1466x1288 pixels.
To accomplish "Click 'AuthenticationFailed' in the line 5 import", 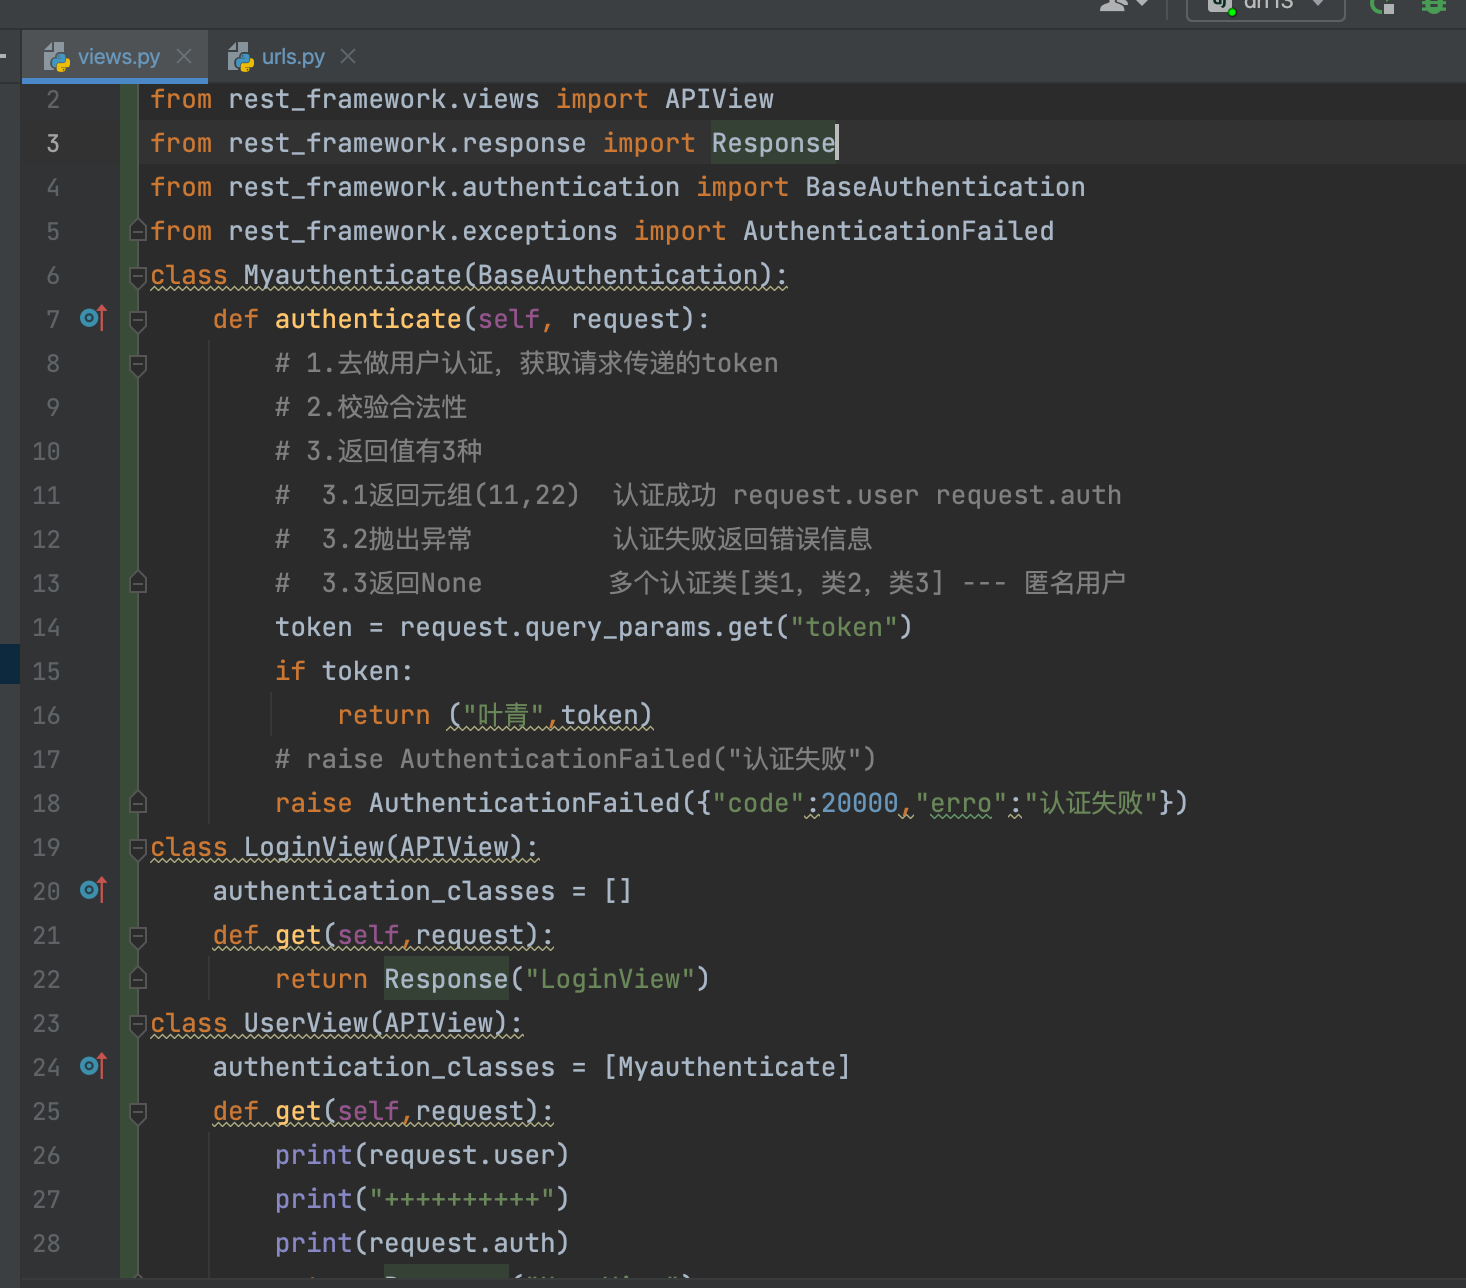I will (898, 231).
